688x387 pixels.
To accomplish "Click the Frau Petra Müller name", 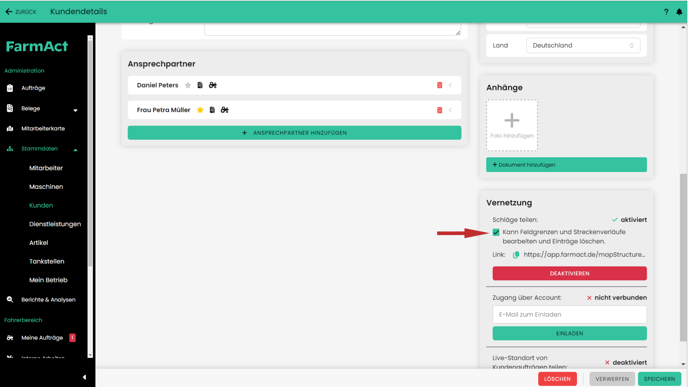I will [163, 110].
